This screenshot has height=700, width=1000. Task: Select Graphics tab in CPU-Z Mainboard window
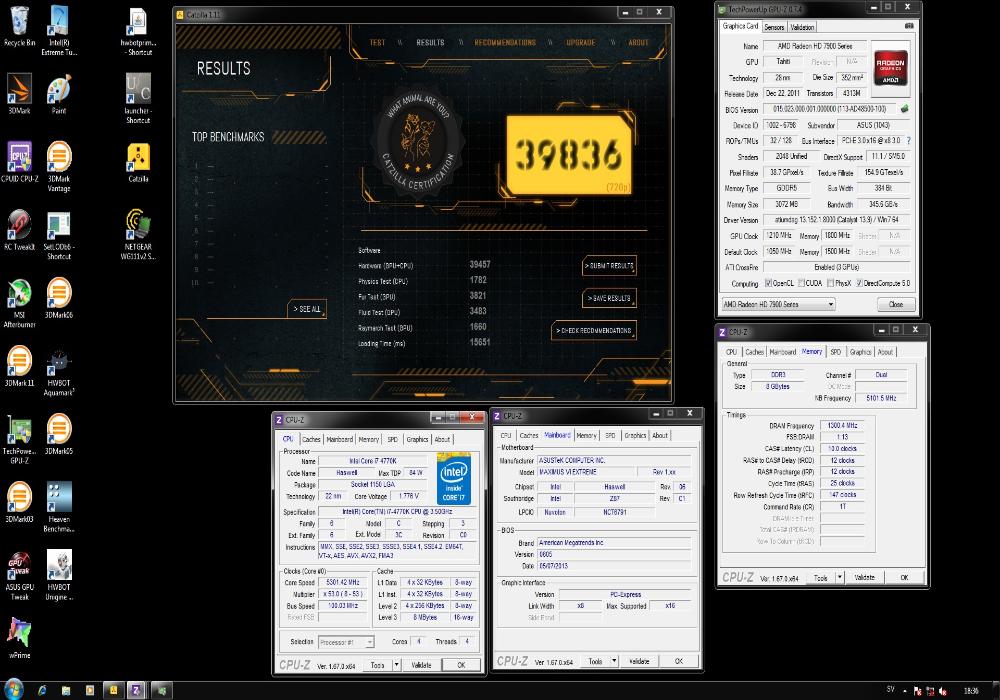pos(635,435)
